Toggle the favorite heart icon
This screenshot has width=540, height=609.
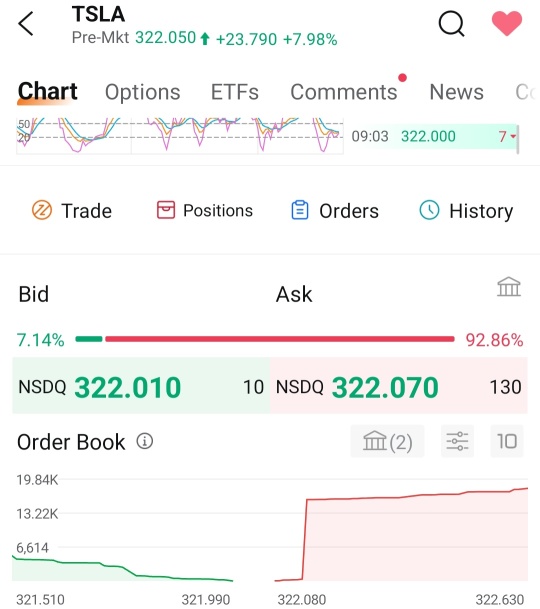coord(507,23)
